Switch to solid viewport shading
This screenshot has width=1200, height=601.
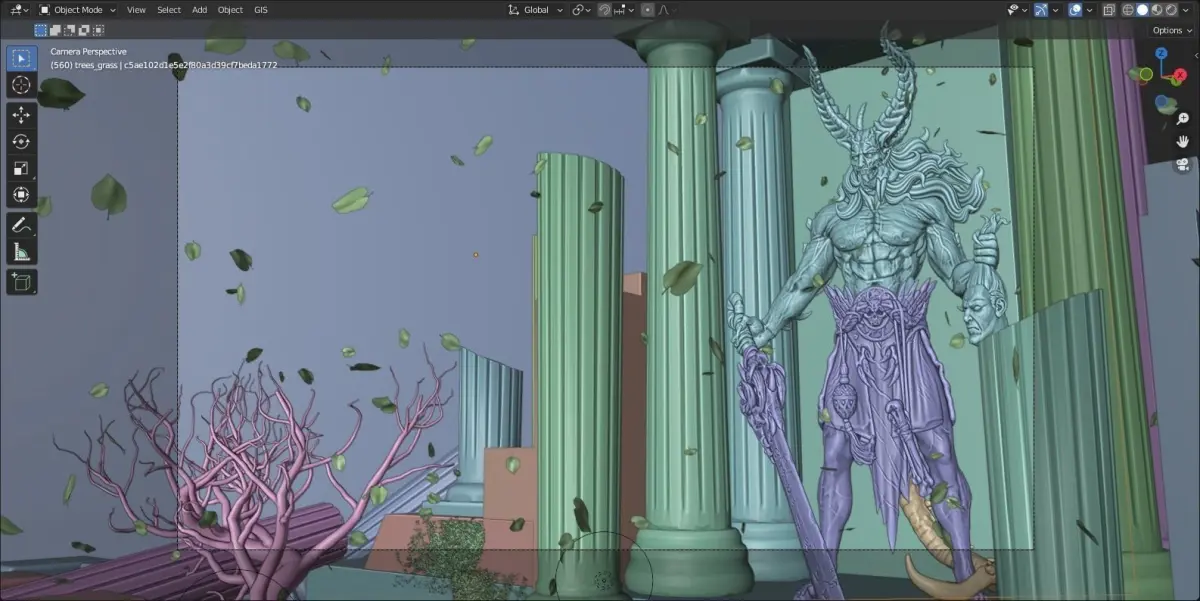tap(1142, 10)
